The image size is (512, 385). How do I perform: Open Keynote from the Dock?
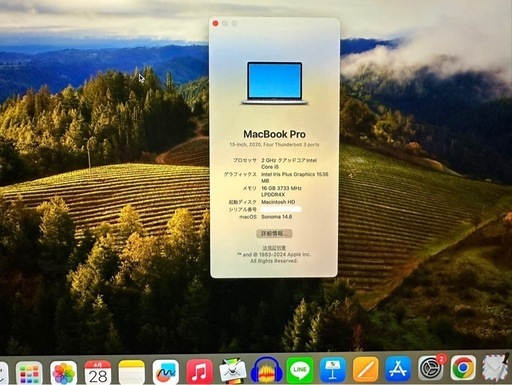point(333,369)
